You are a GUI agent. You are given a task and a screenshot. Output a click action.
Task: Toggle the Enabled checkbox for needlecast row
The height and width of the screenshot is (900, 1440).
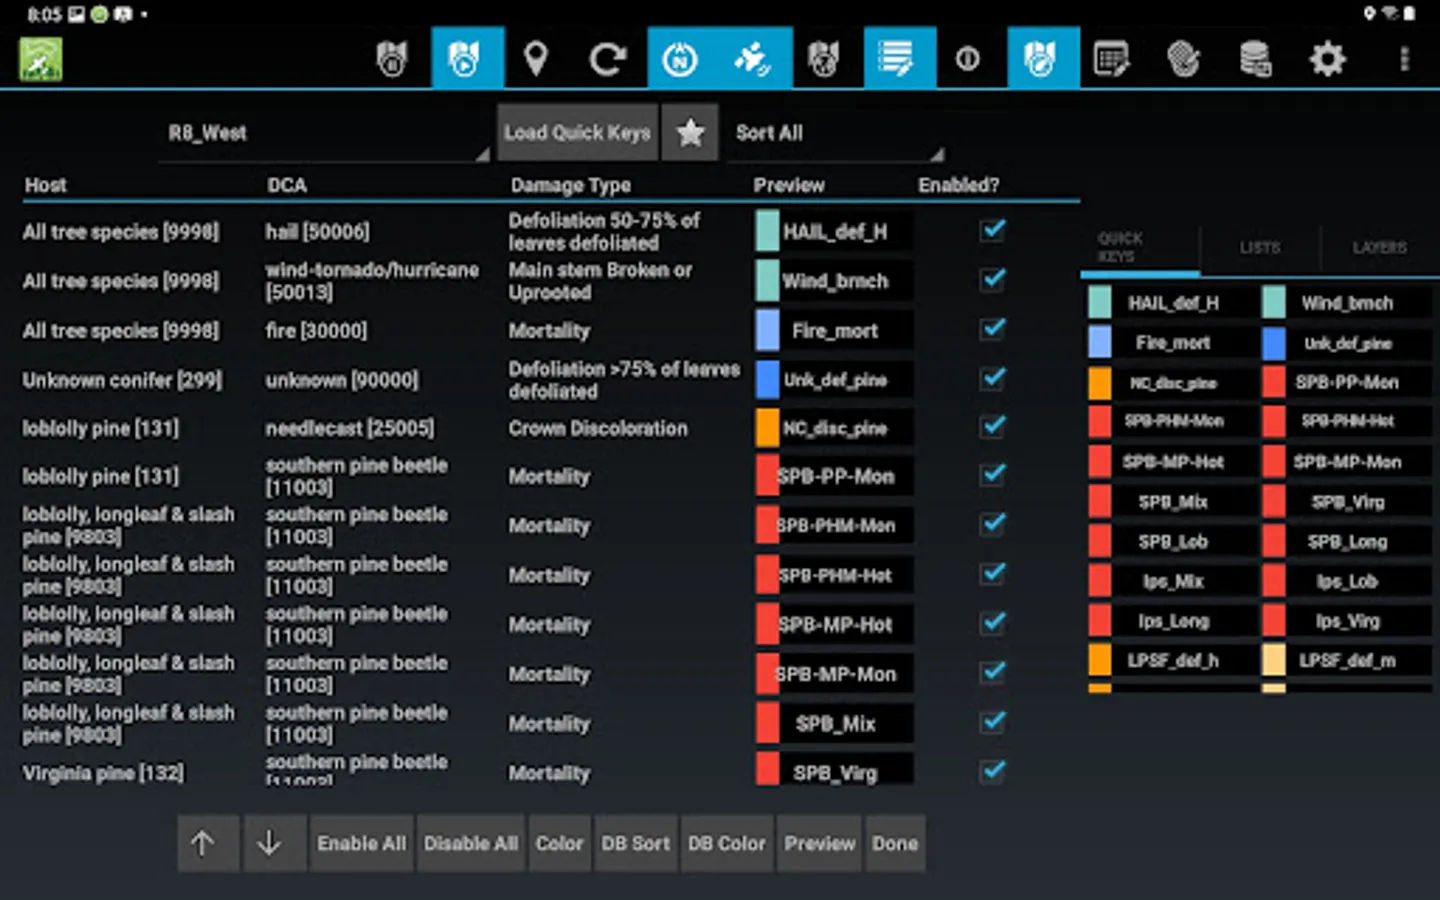point(992,426)
